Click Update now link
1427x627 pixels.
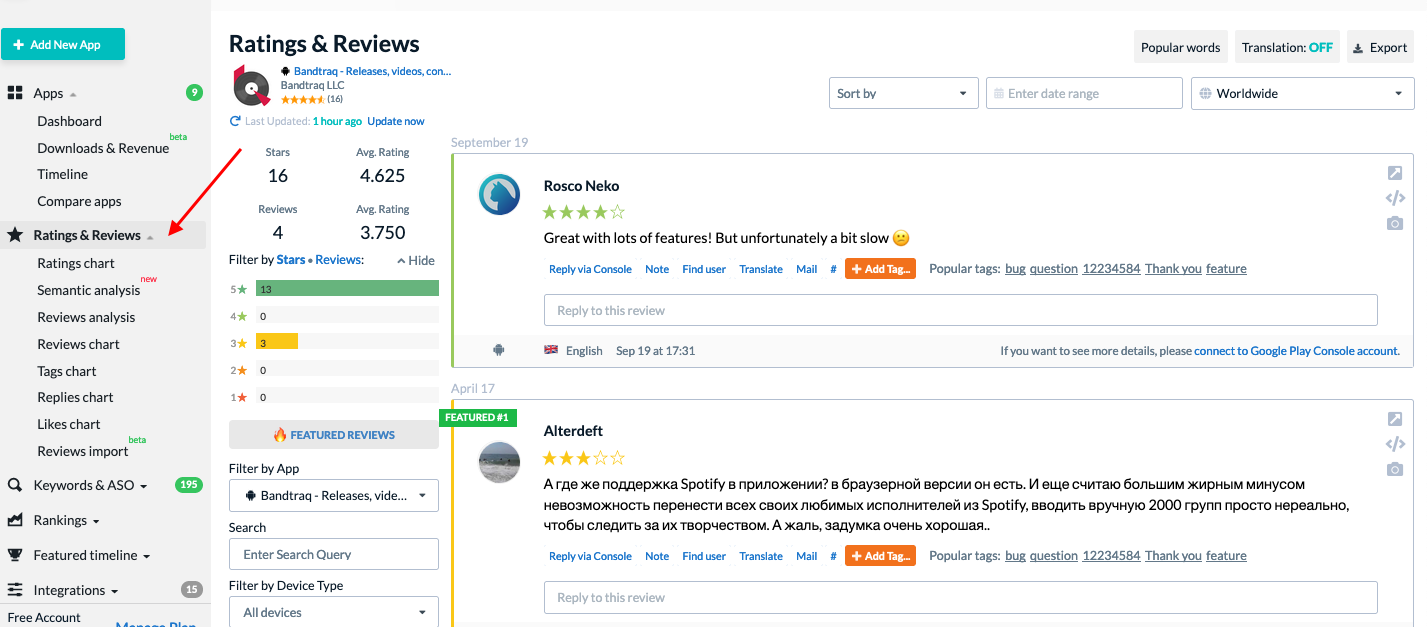[396, 121]
